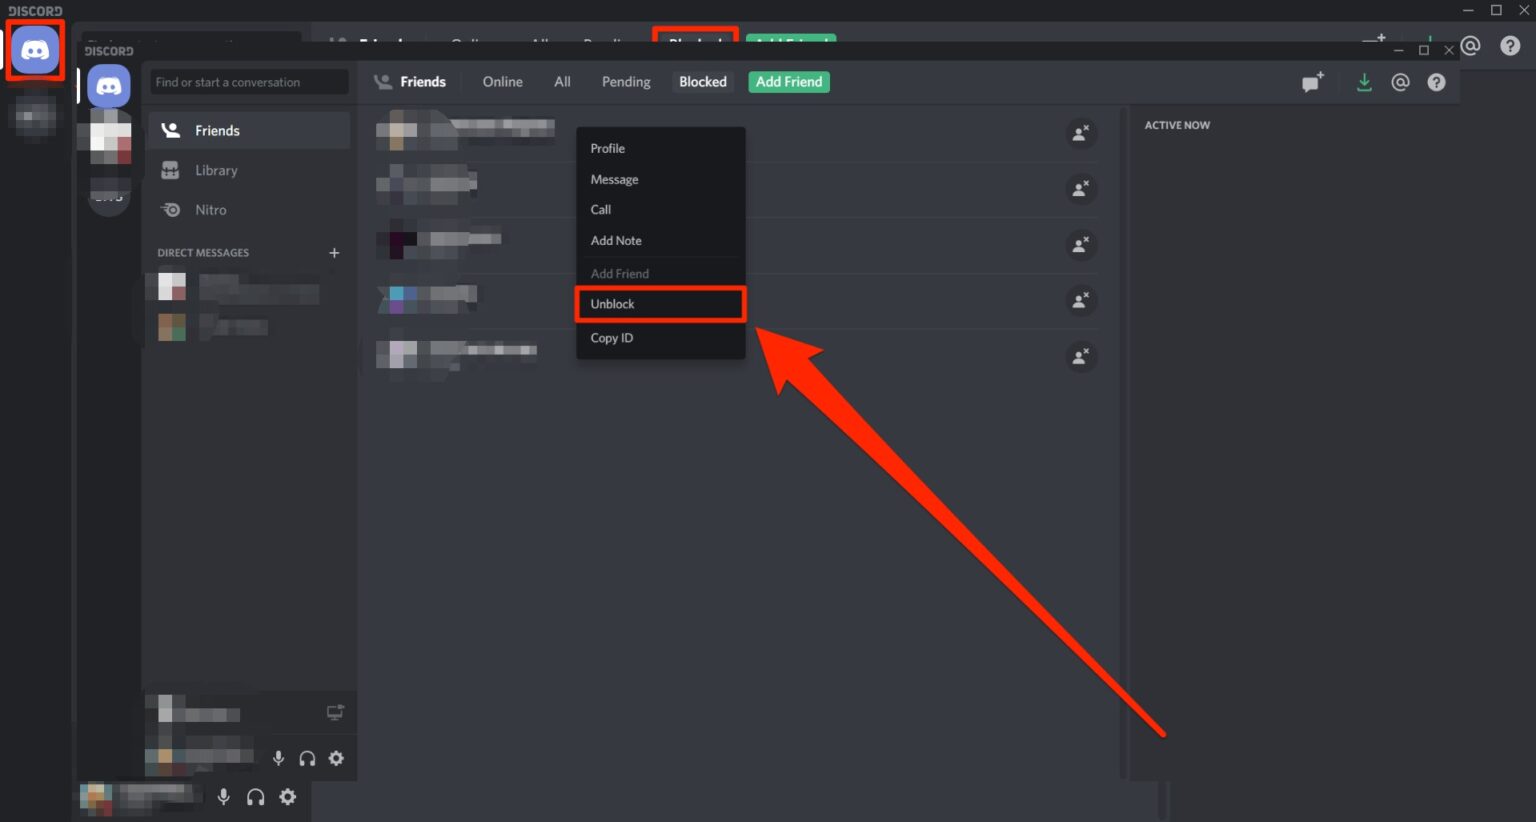Mute the microphone in user panel
The height and width of the screenshot is (822, 1536).
278,758
